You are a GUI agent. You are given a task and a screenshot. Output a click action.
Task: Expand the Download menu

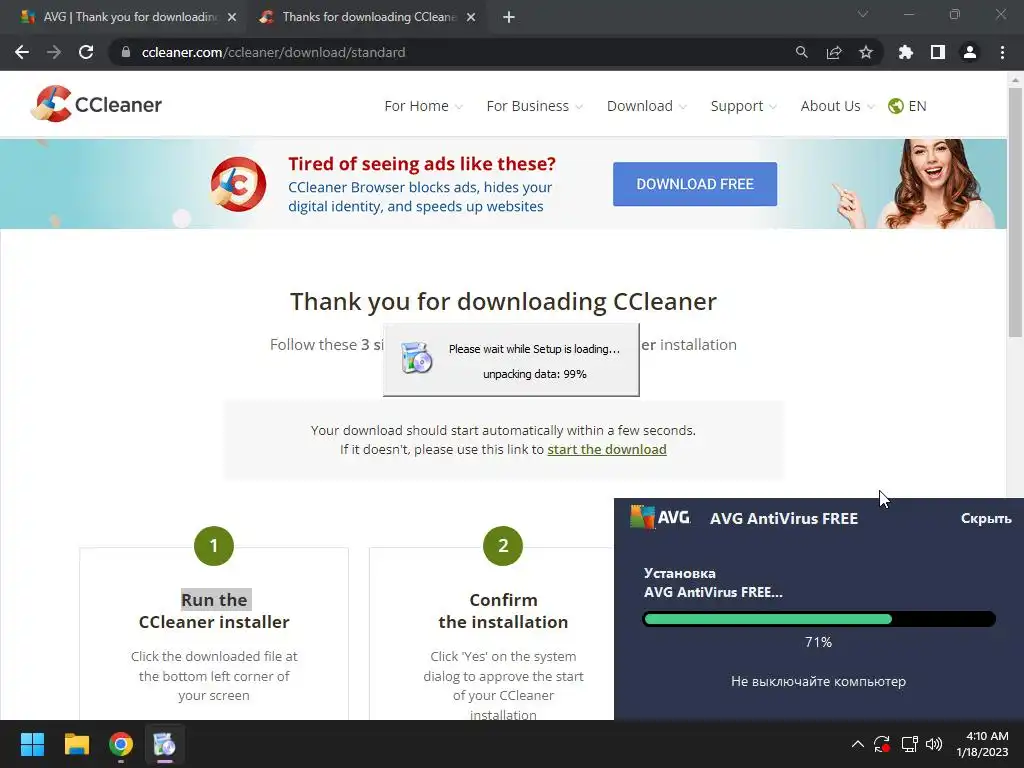point(647,106)
